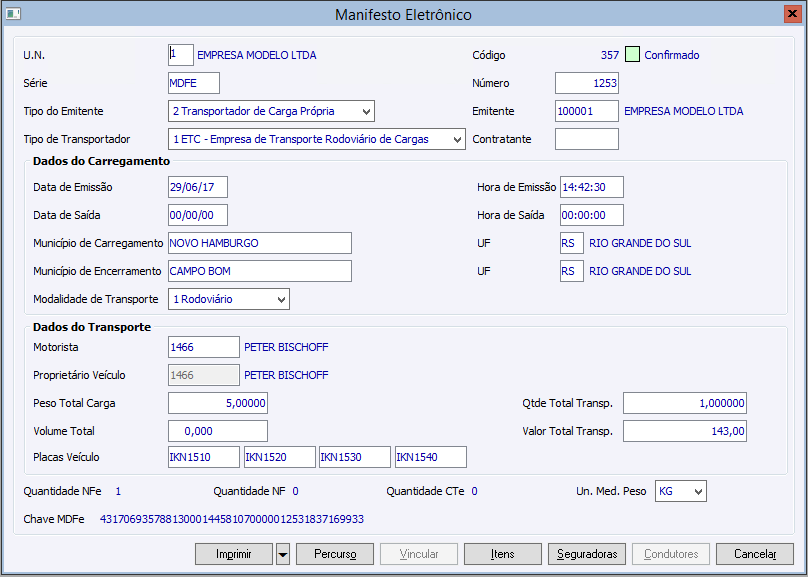The width and height of the screenshot is (808, 577).
Task: Click the empty Contratante field
Action: pos(587,139)
